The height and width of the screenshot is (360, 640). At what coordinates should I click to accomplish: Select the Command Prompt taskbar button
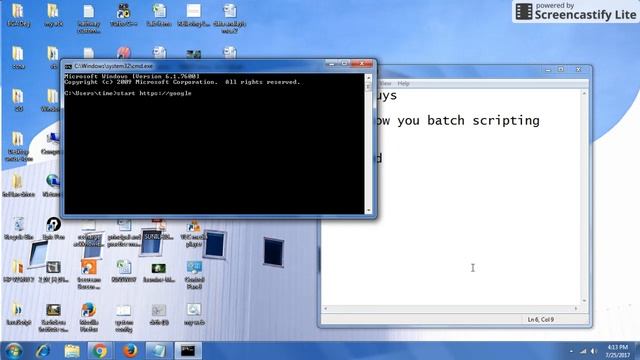(x=188, y=351)
